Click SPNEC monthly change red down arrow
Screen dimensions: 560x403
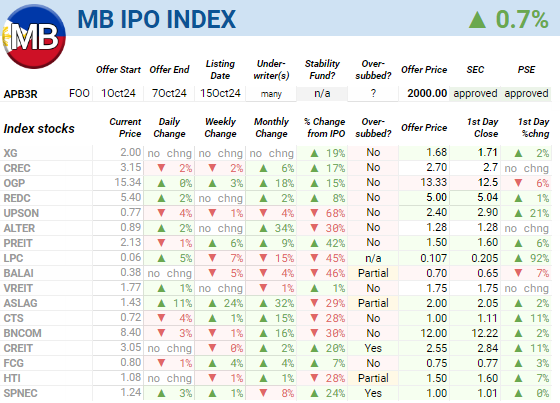[x=263, y=393]
